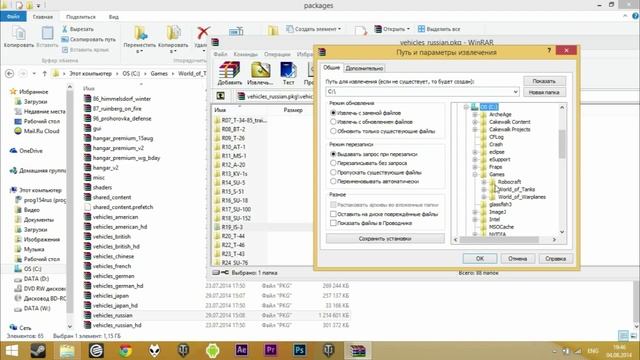Click the help question mark in extraction dialog

pyautogui.click(x=549, y=51)
